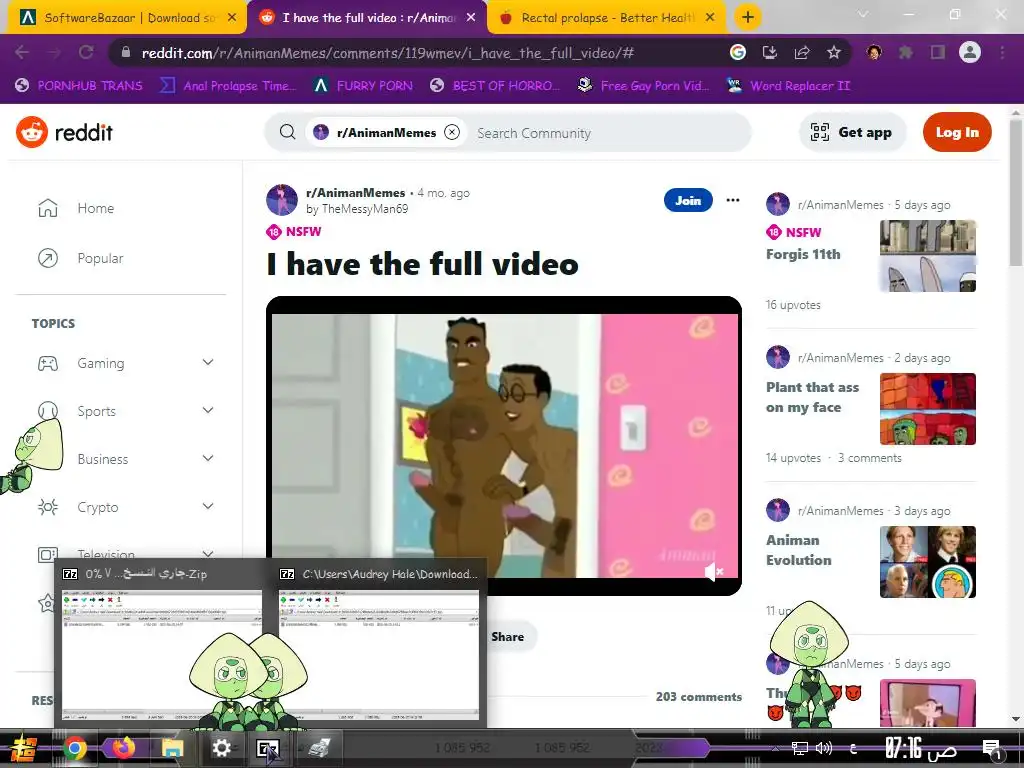Open the Extensions puzzle icon
1024x768 pixels.
click(906, 52)
